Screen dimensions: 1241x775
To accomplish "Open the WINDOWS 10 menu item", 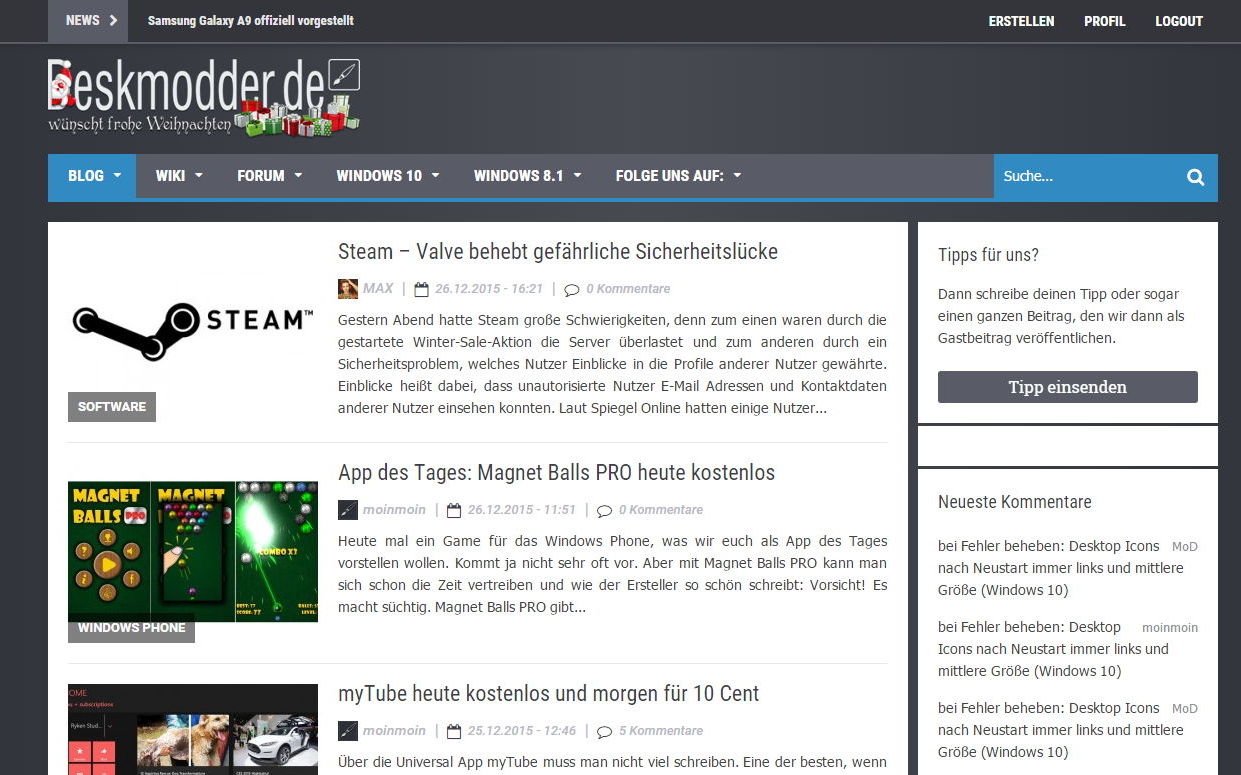I will click(379, 176).
